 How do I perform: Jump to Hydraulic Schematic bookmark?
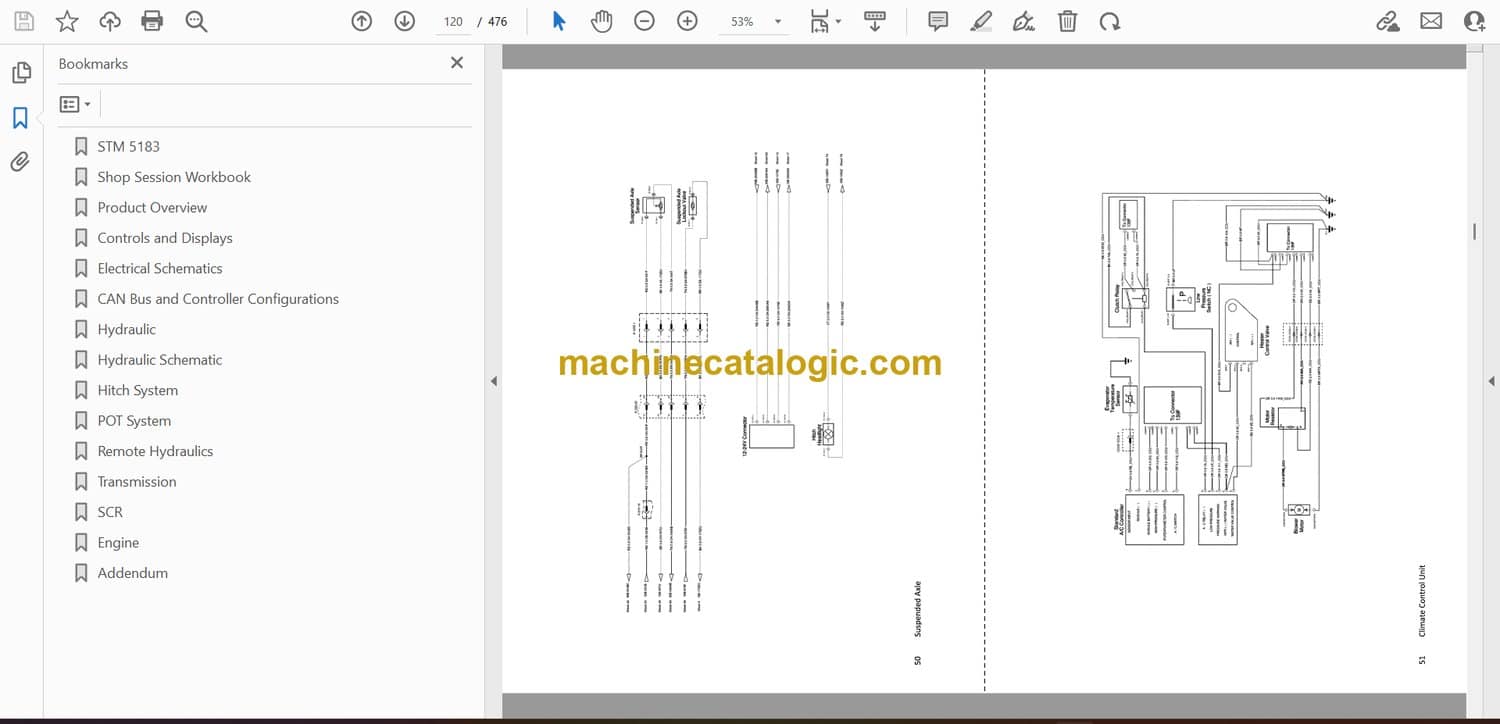click(160, 360)
